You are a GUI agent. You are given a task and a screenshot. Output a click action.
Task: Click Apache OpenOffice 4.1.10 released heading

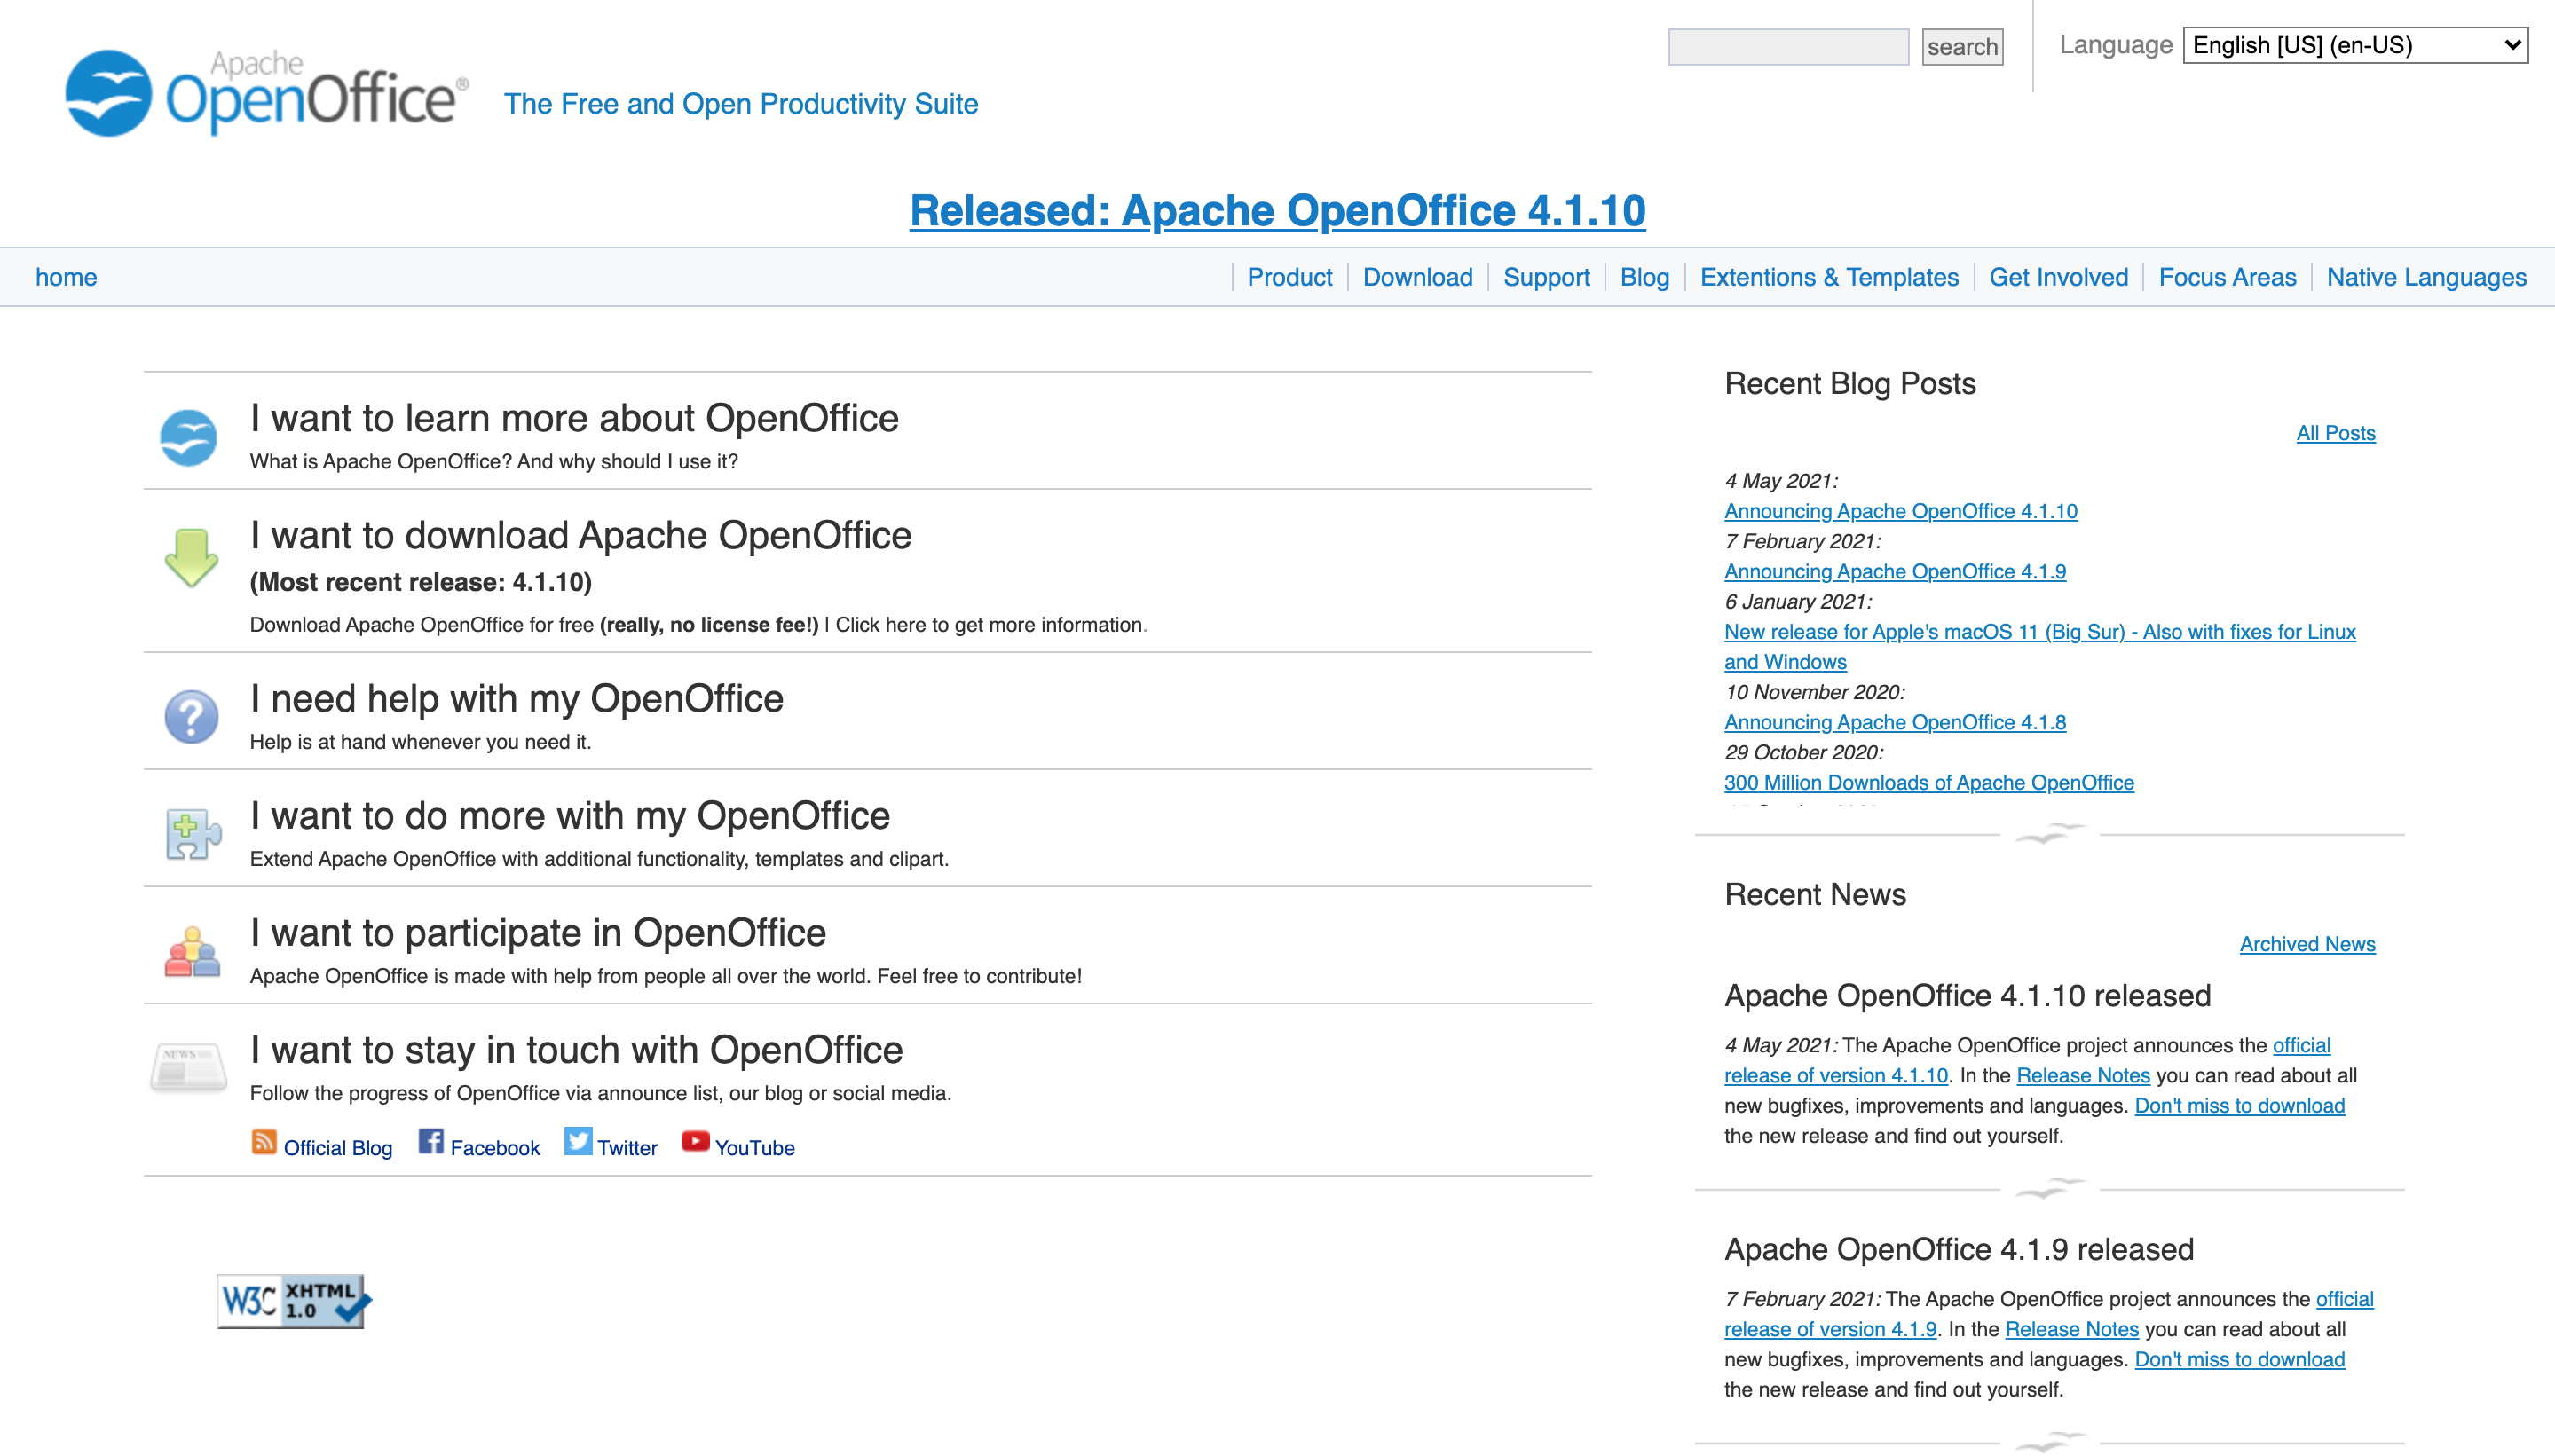click(1967, 996)
